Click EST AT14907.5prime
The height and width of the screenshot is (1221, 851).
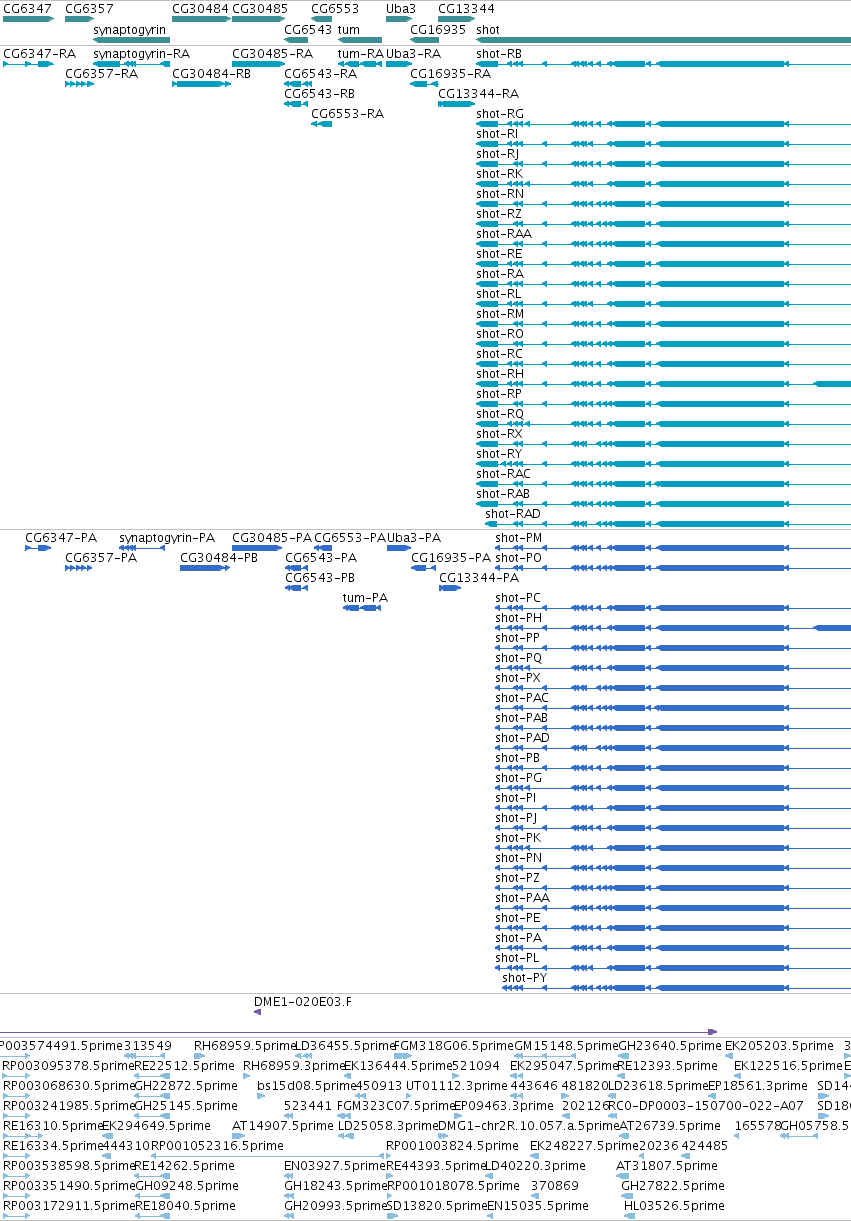point(284,1125)
